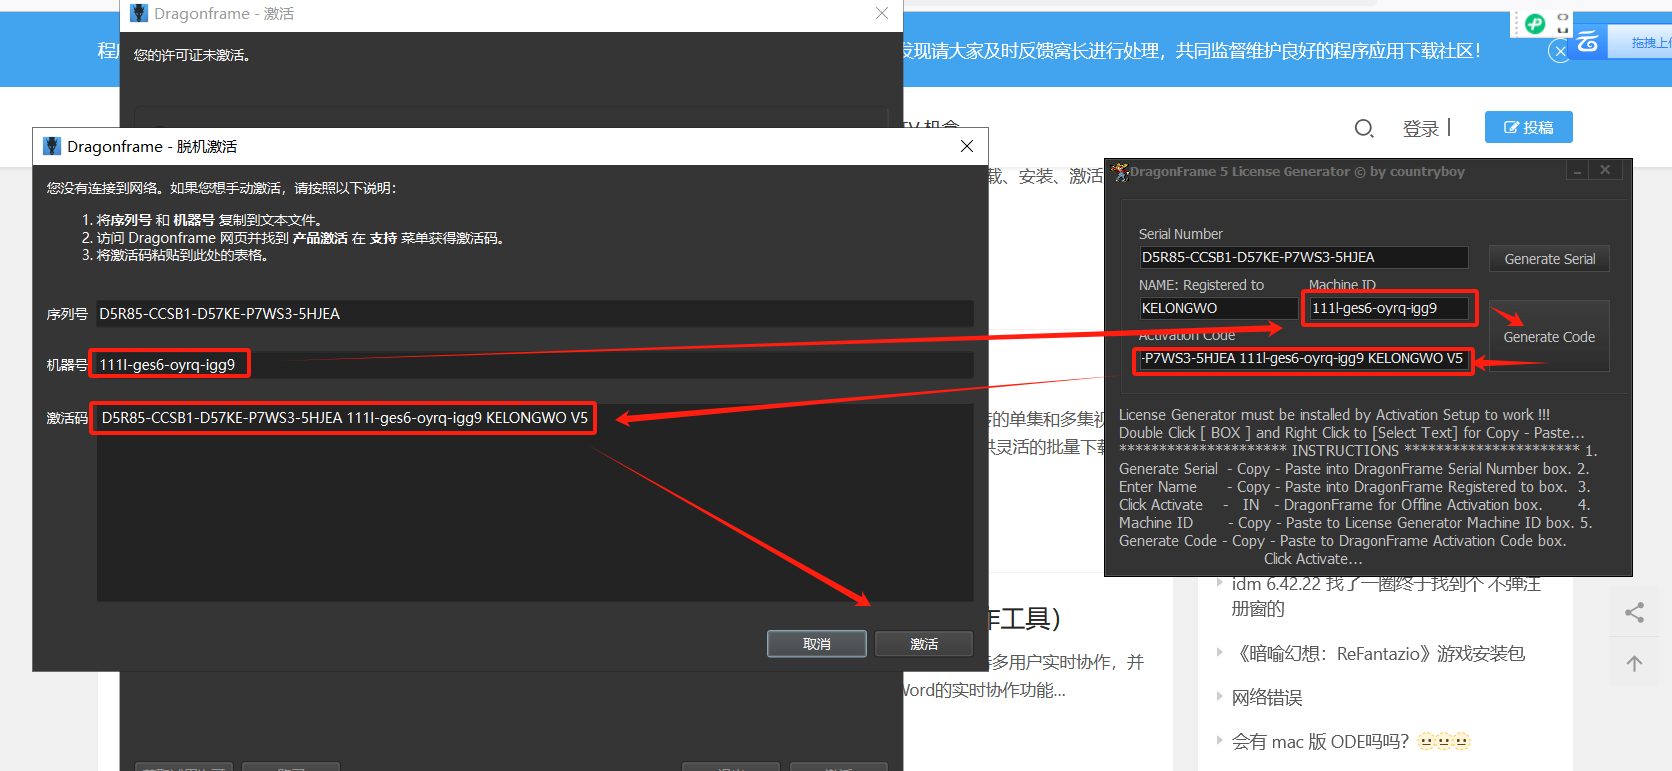Click the blue 投稿 submit button

[x=1529, y=127]
